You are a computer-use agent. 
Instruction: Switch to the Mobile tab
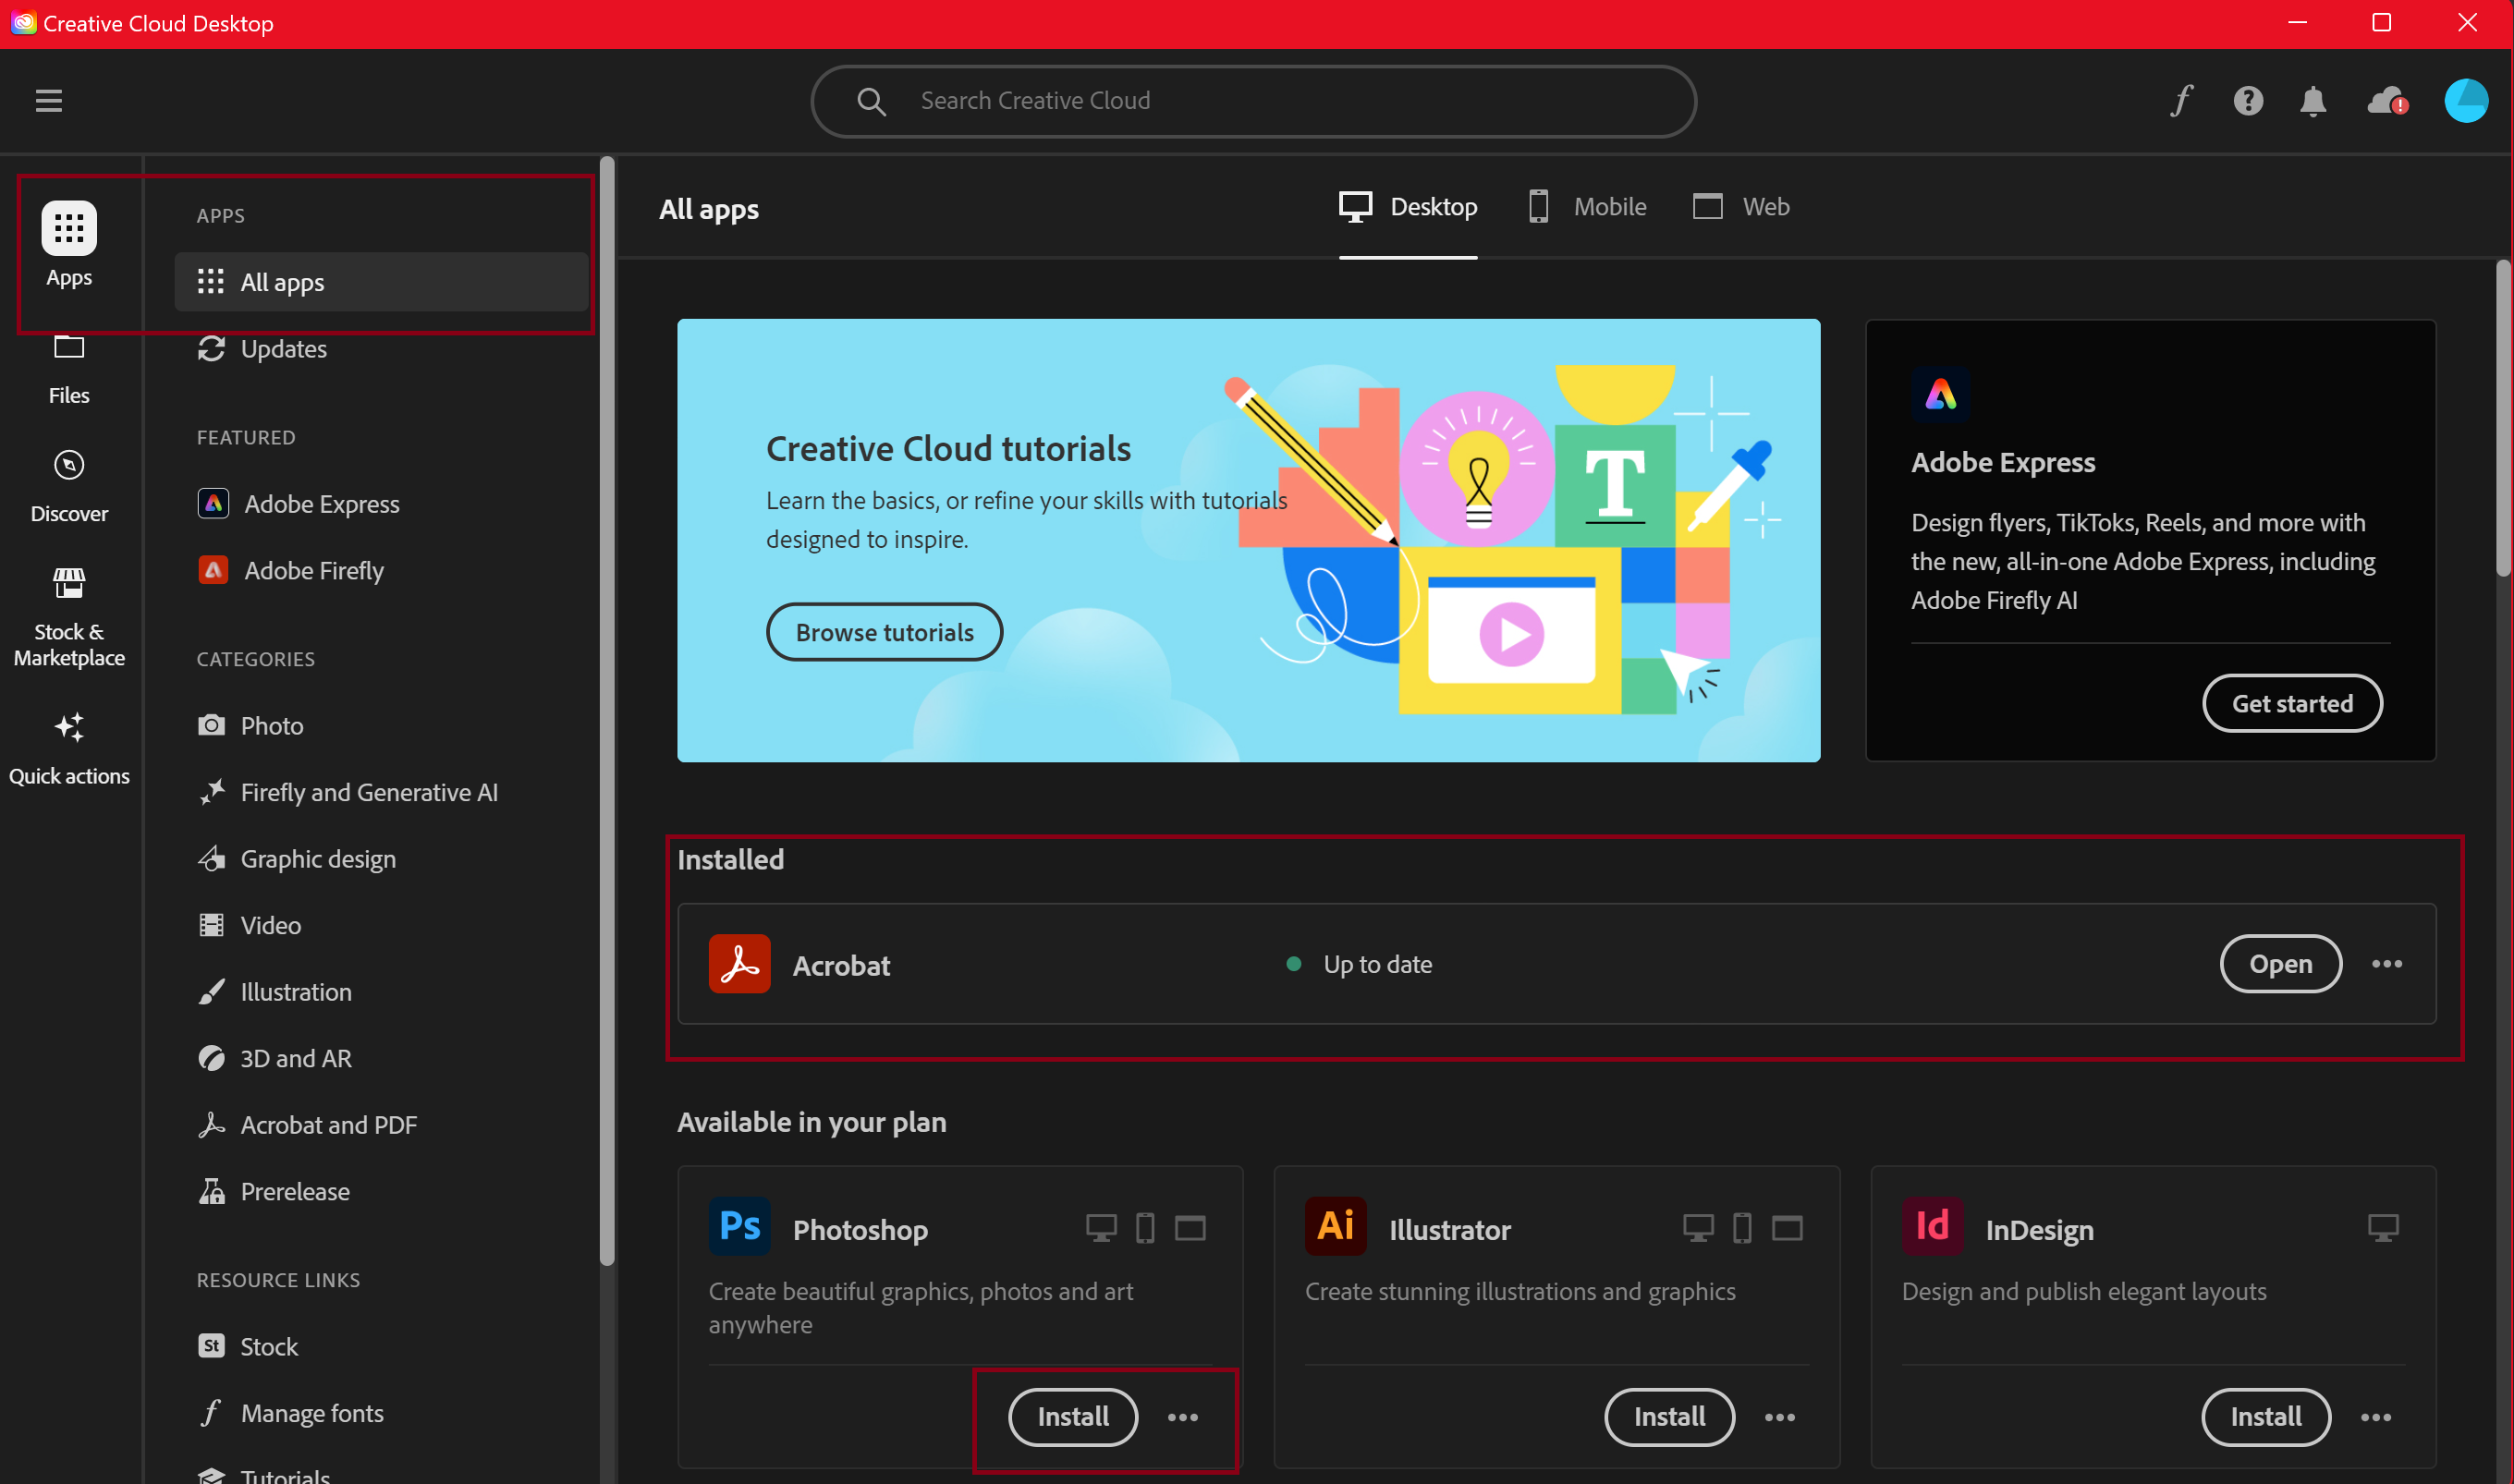1587,207
